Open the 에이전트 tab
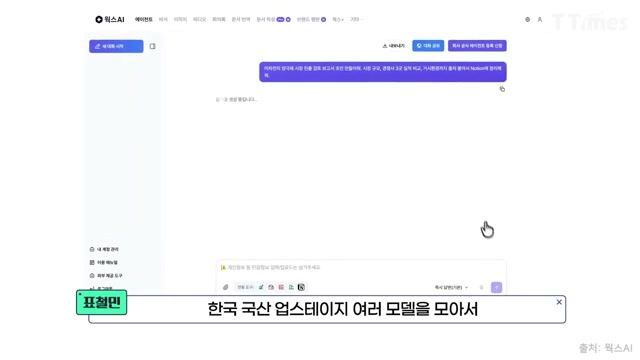Viewport: 640px width, 360px height. (144, 19)
